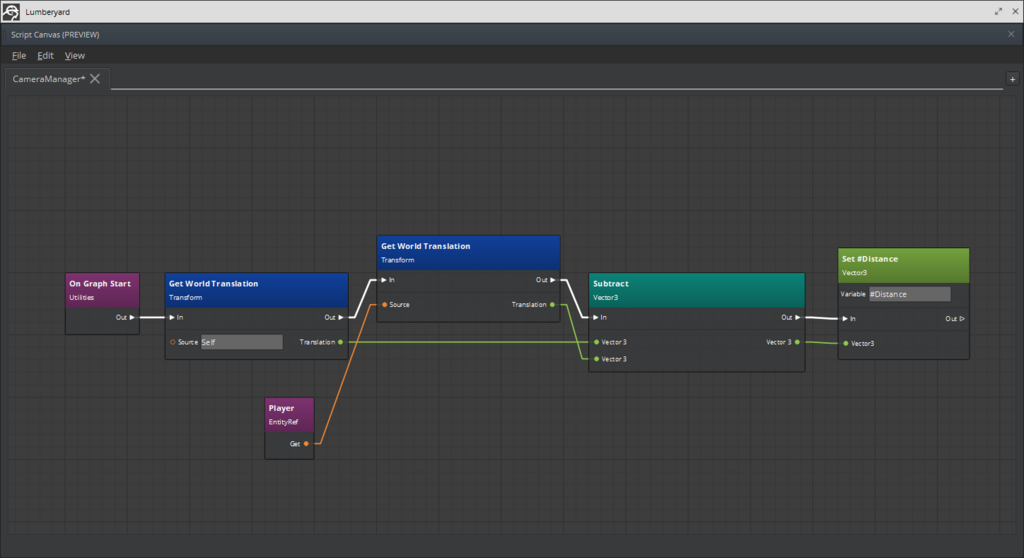The width and height of the screenshot is (1024, 558).
Task: Click Out pin on upper Get World Translation node
Action: coord(552,280)
